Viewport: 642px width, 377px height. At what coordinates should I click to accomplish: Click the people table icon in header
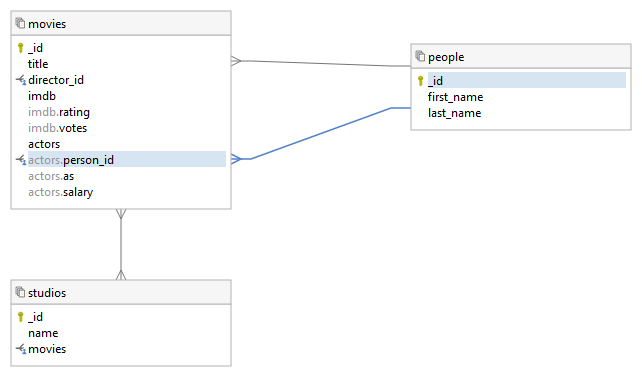click(x=420, y=56)
